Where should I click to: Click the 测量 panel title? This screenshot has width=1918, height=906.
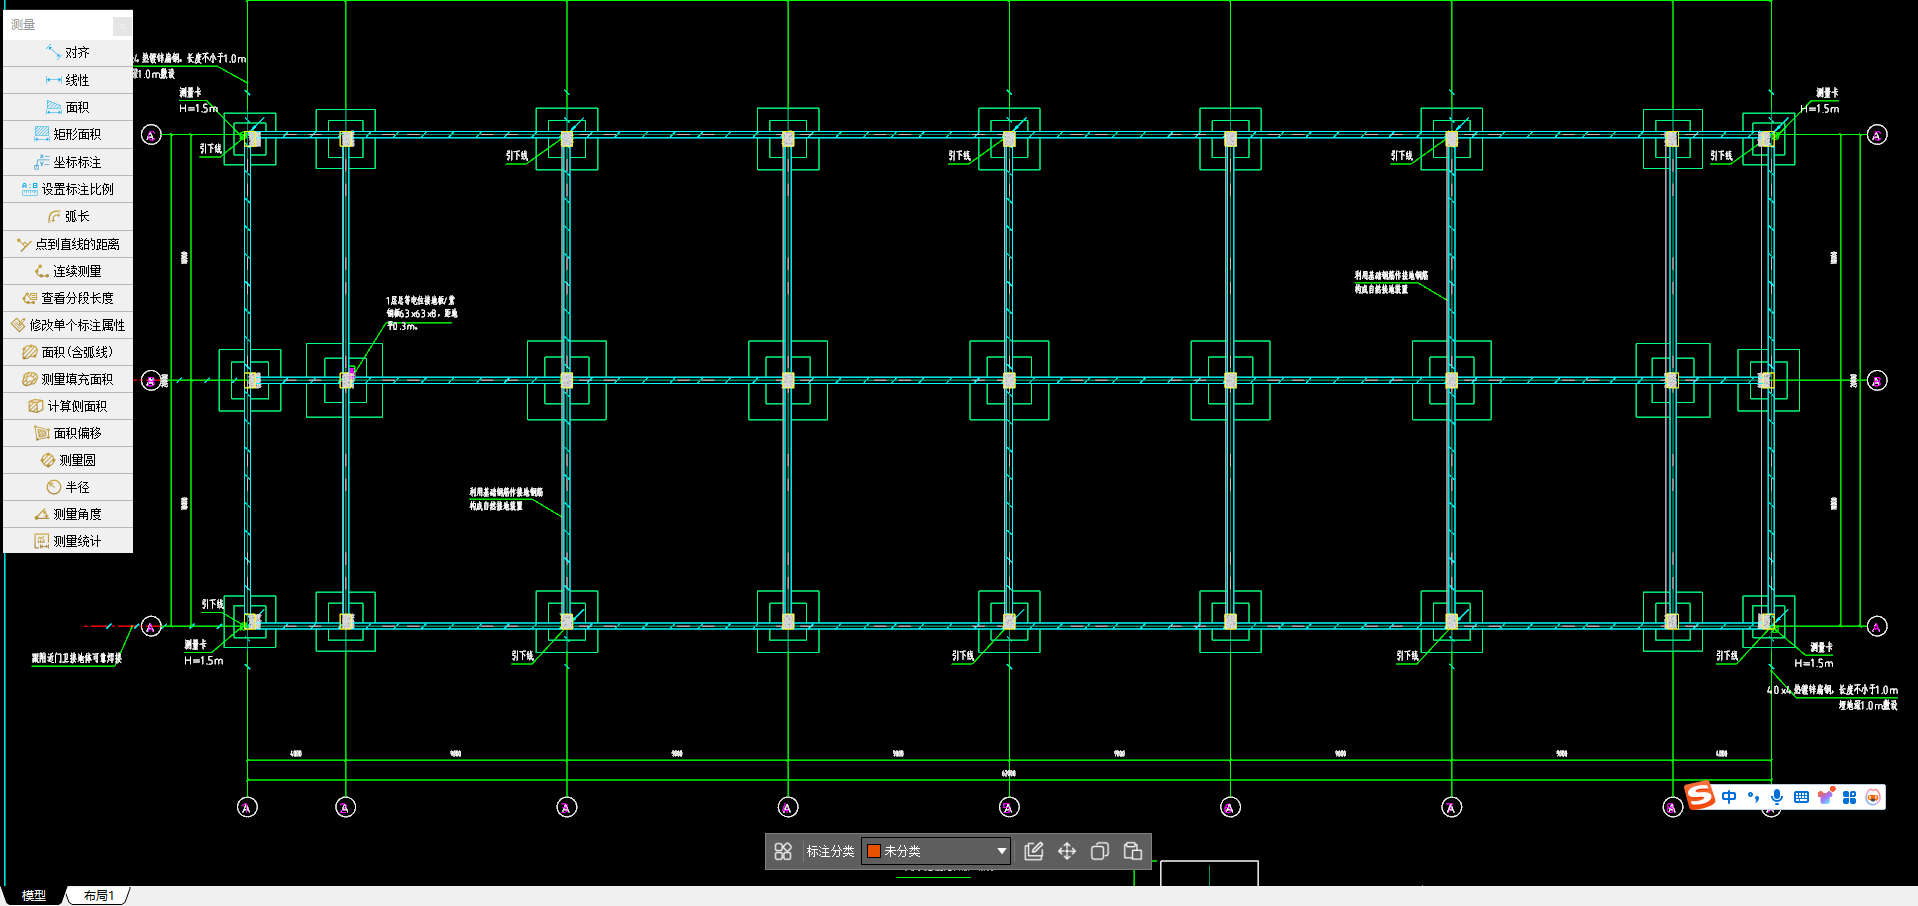23,25
